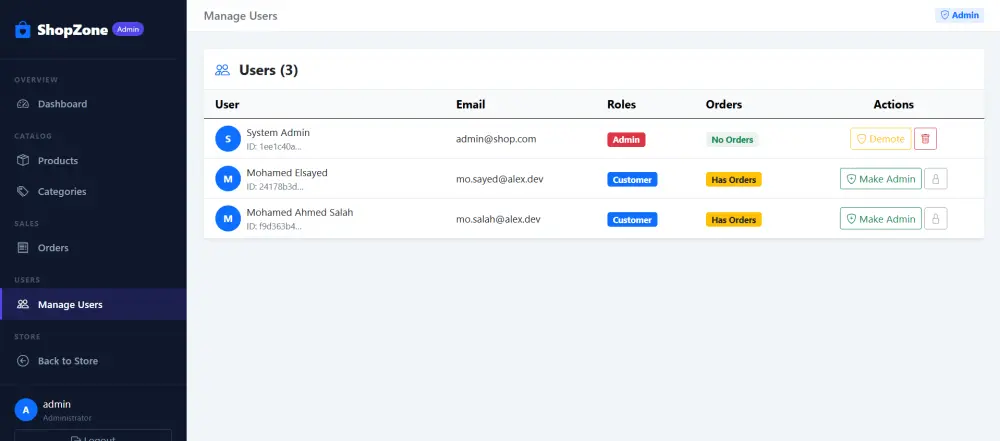Click the System Admin avatar circle
Image resolution: width=1000 pixels, height=441 pixels.
click(228, 138)
